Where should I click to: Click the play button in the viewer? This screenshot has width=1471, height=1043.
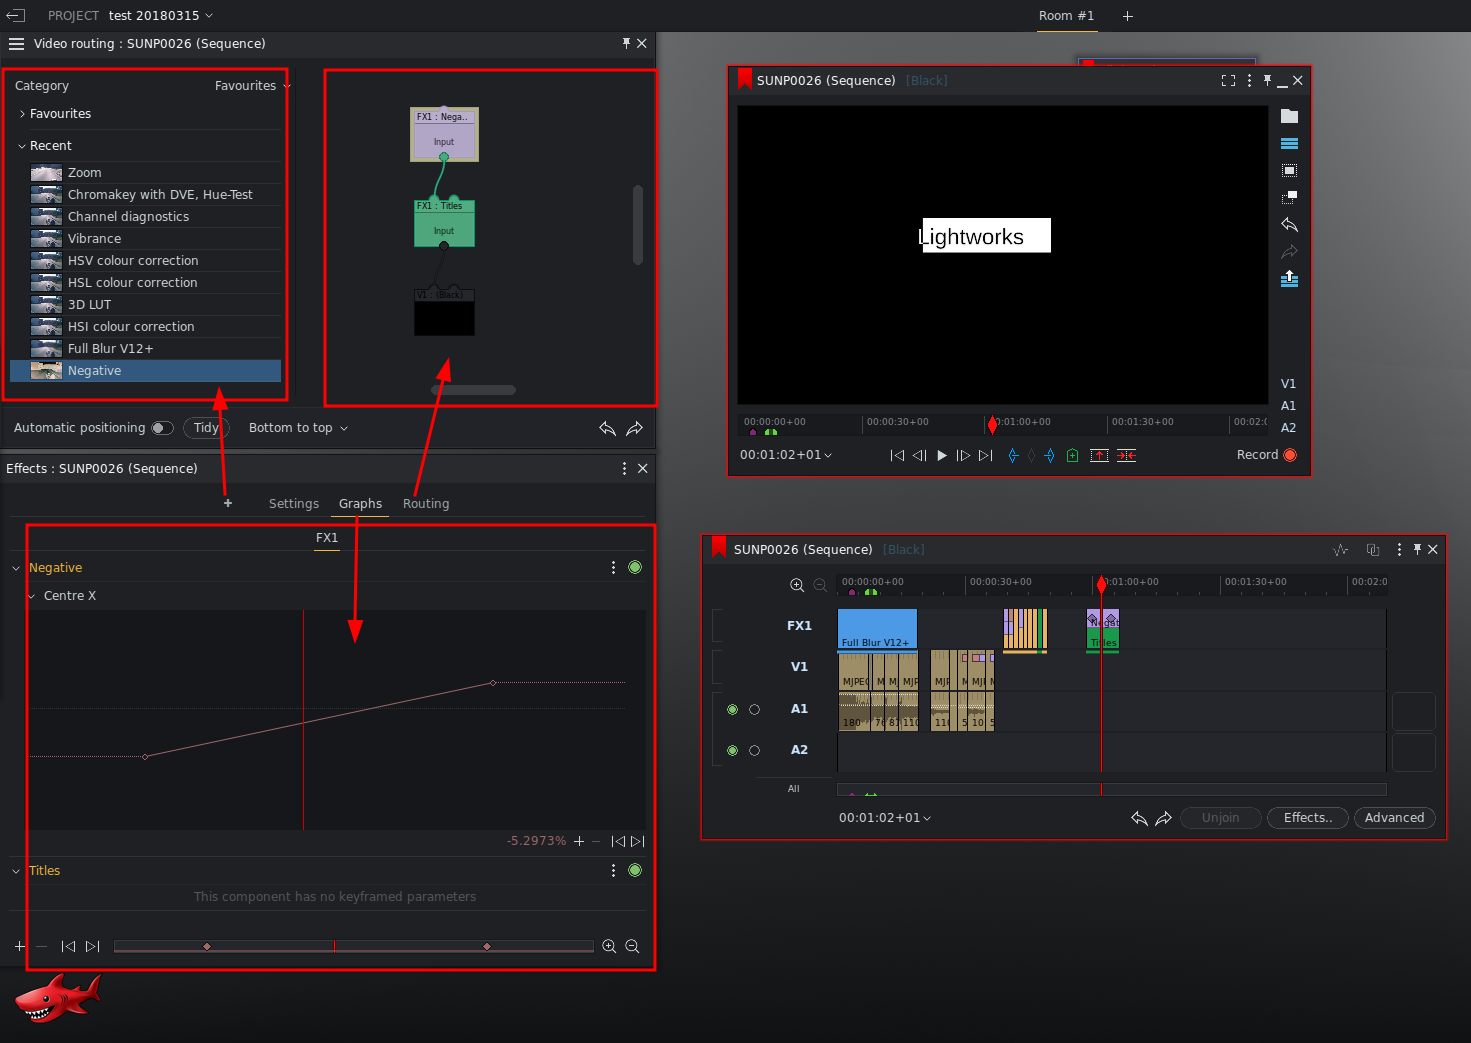click(x=942, y=455)
